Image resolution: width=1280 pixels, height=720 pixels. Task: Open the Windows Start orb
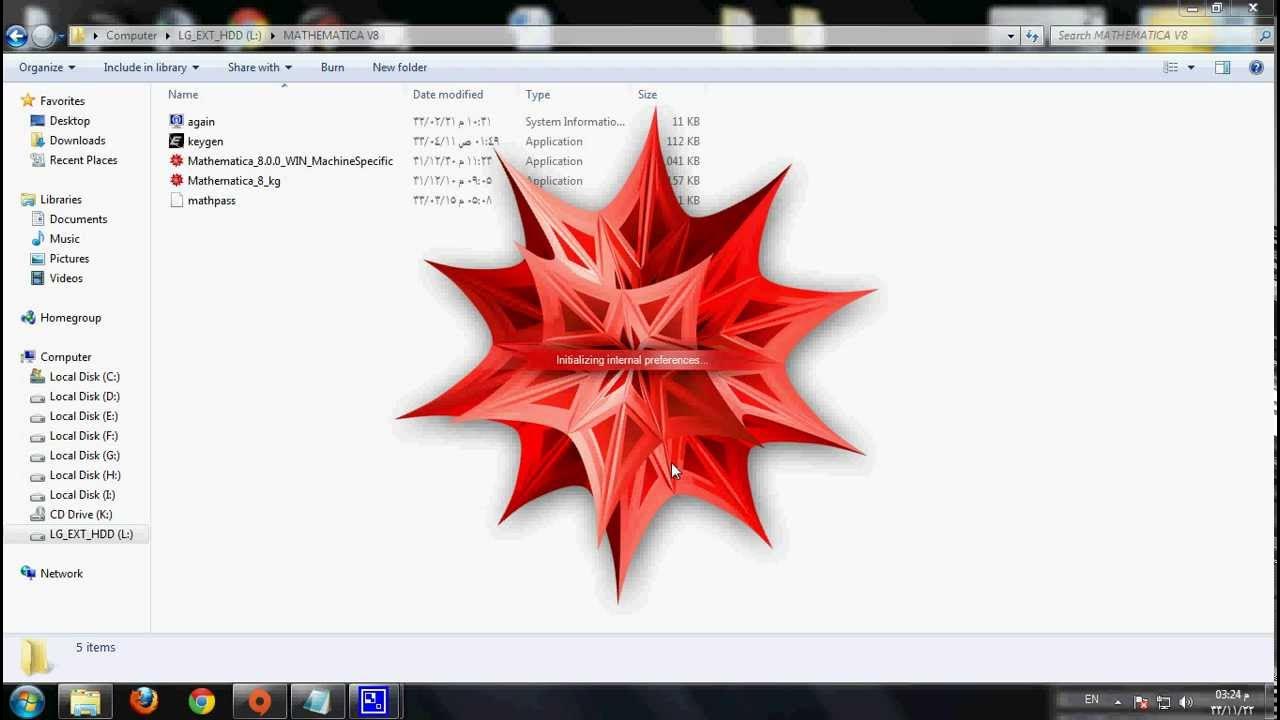pyautogui.click(x=27, y=701)
